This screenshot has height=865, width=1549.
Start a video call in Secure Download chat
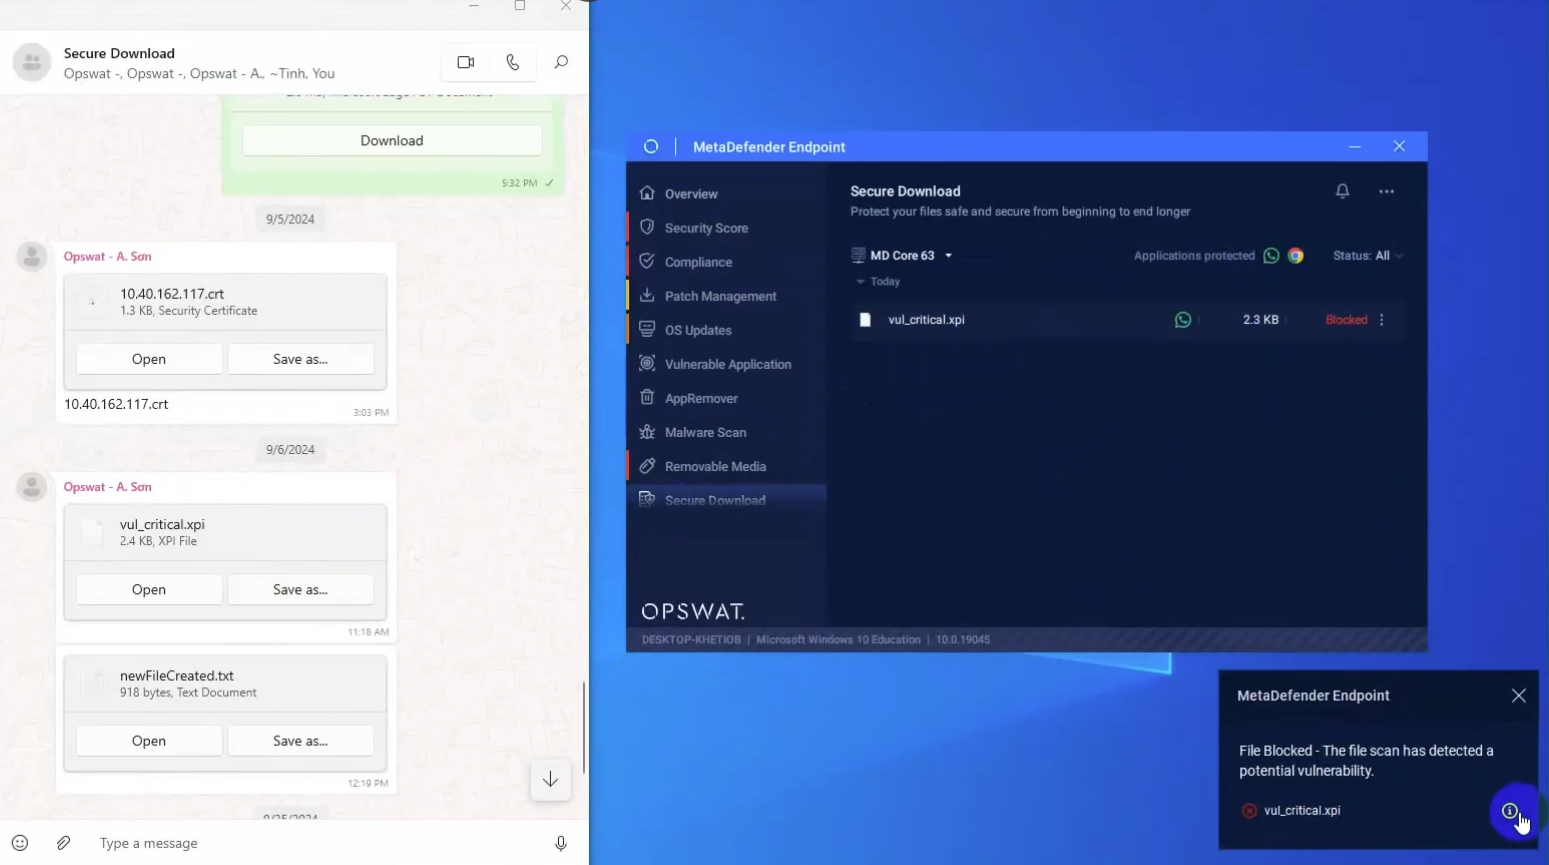[x=466, y=62]
